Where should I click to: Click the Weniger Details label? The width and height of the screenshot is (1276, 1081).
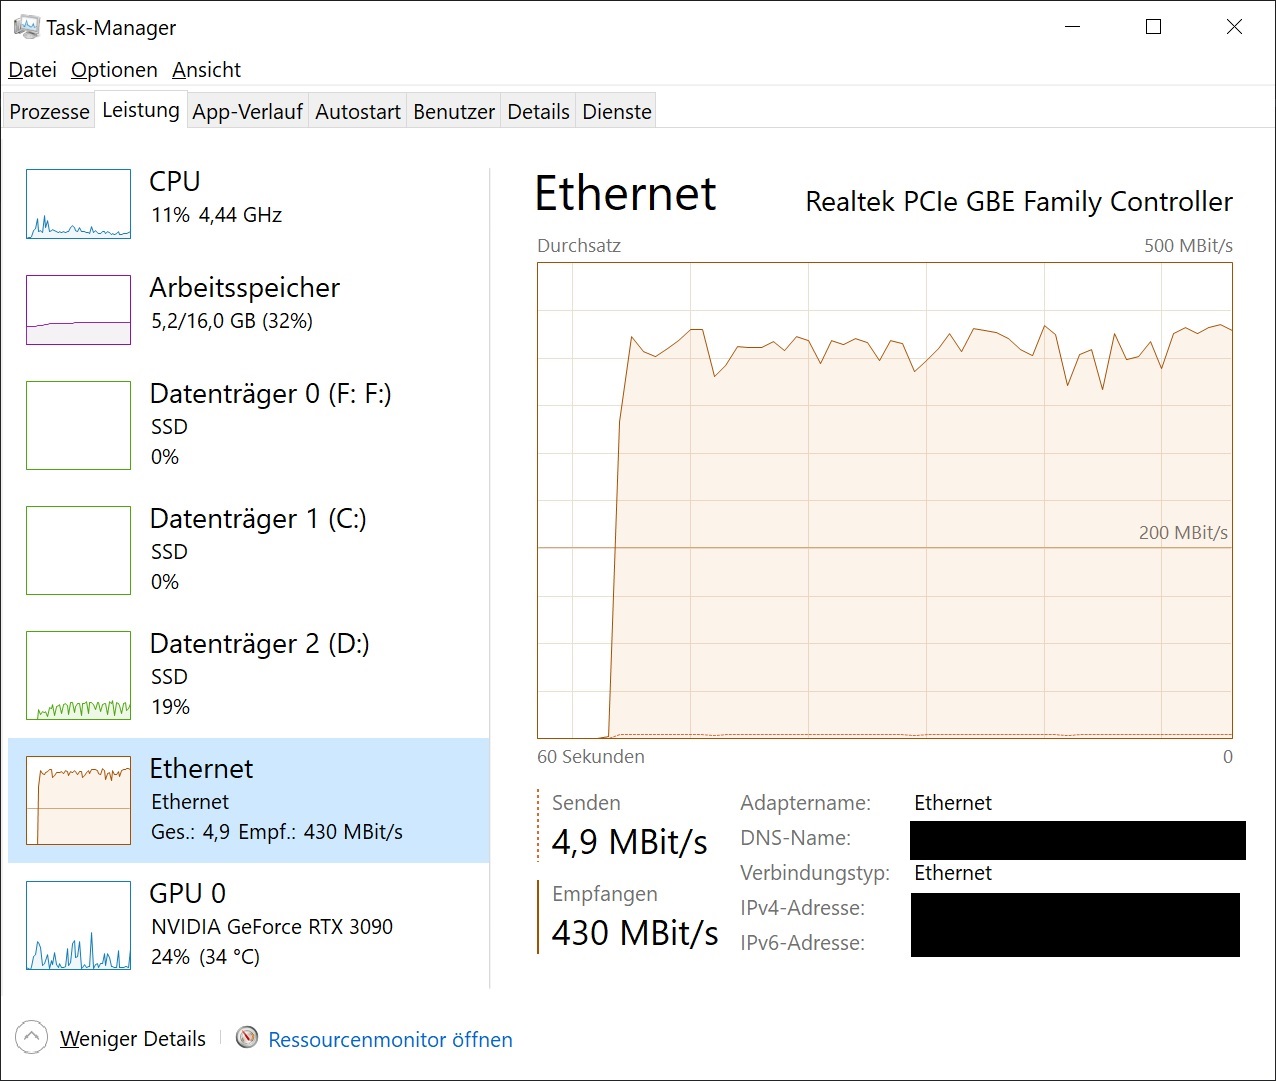coord(133,1039)
